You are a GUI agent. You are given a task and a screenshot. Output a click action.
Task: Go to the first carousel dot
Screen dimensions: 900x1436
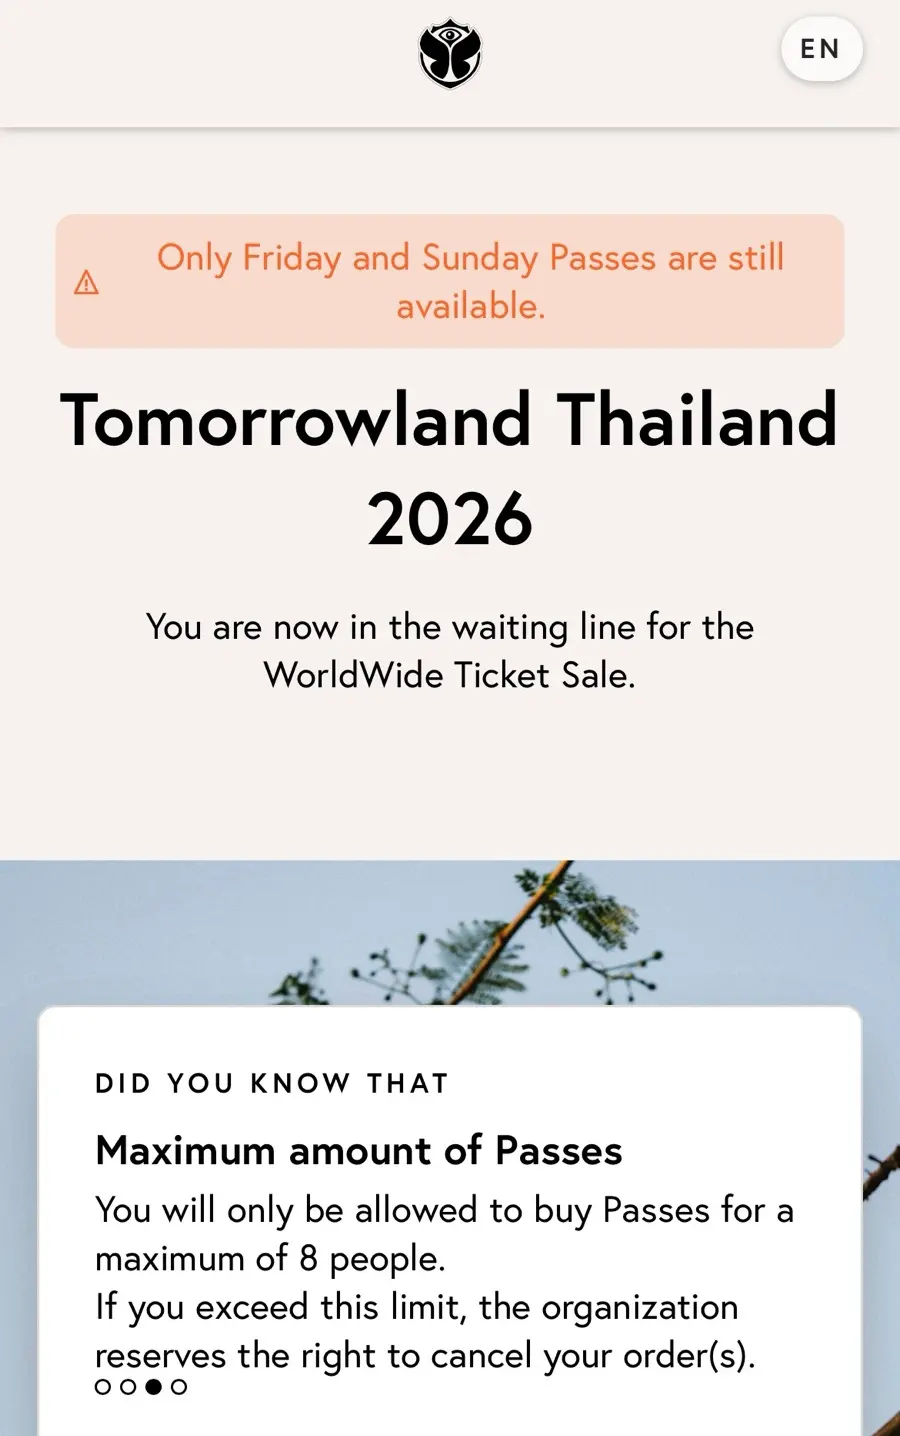click(103, 1387)
